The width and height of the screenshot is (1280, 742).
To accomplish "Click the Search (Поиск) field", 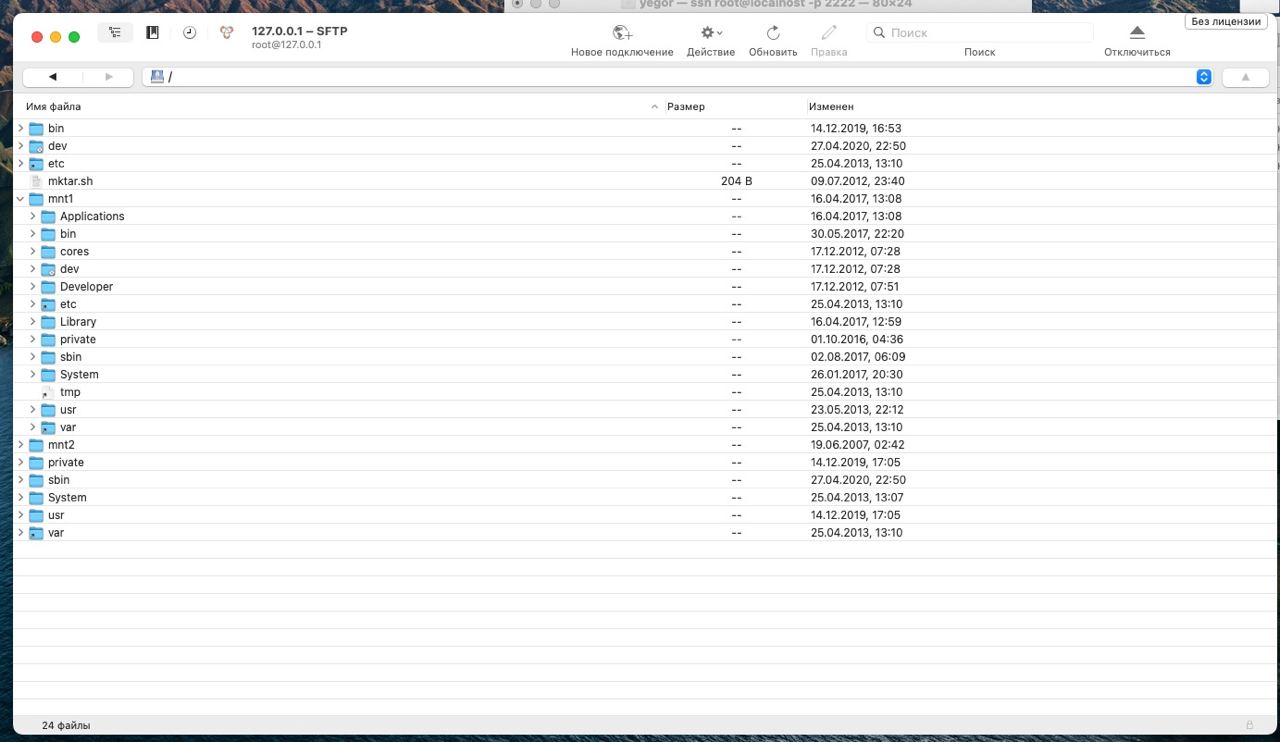I will pyautogui.click(x=980, y=33).
